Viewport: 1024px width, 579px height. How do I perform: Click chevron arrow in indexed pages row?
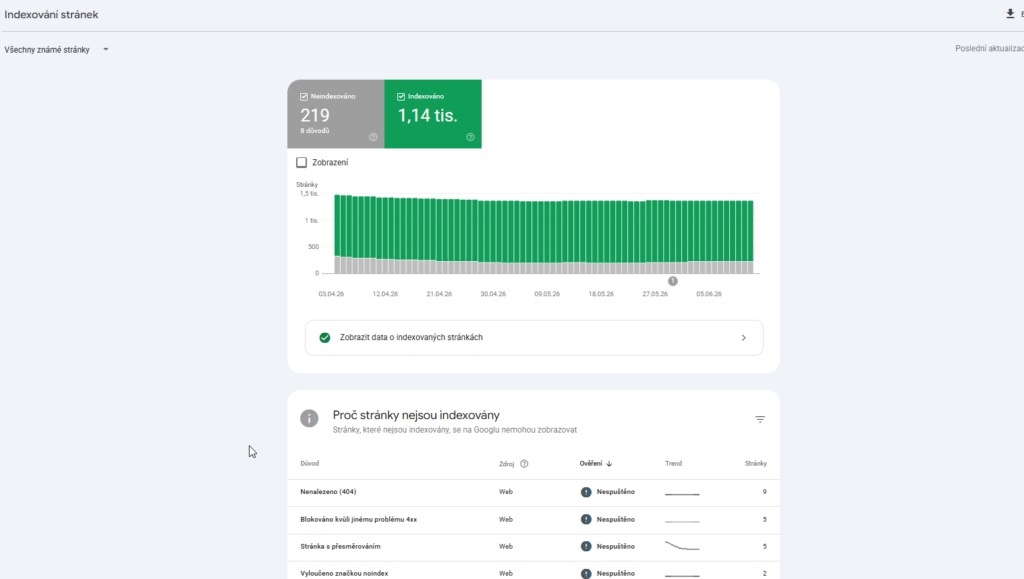pos(743,337)
